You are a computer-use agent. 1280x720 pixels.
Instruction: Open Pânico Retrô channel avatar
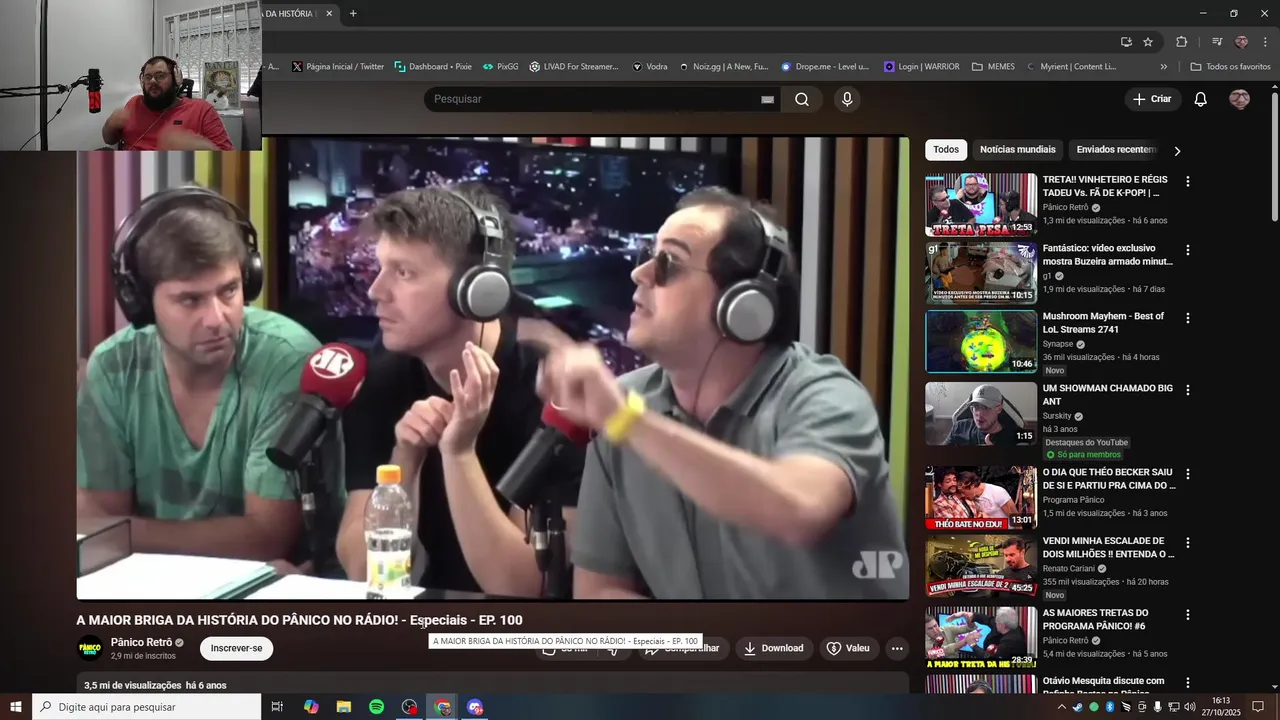click(x=90, y=648)
